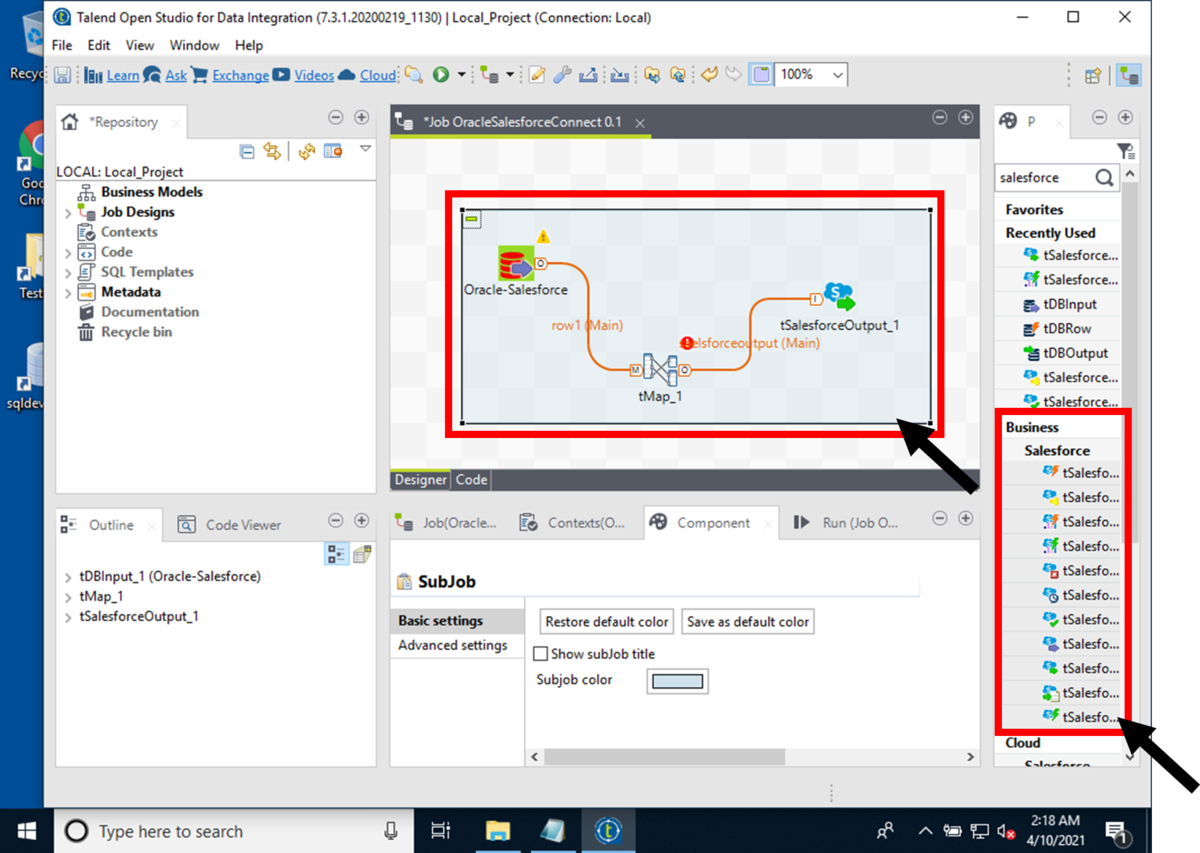Click the palette search field containing salesforce

point(1044,177)
